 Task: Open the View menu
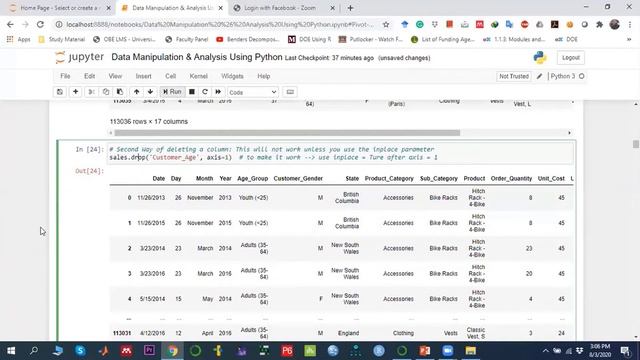pyautogui.click(x=115, y=76)
